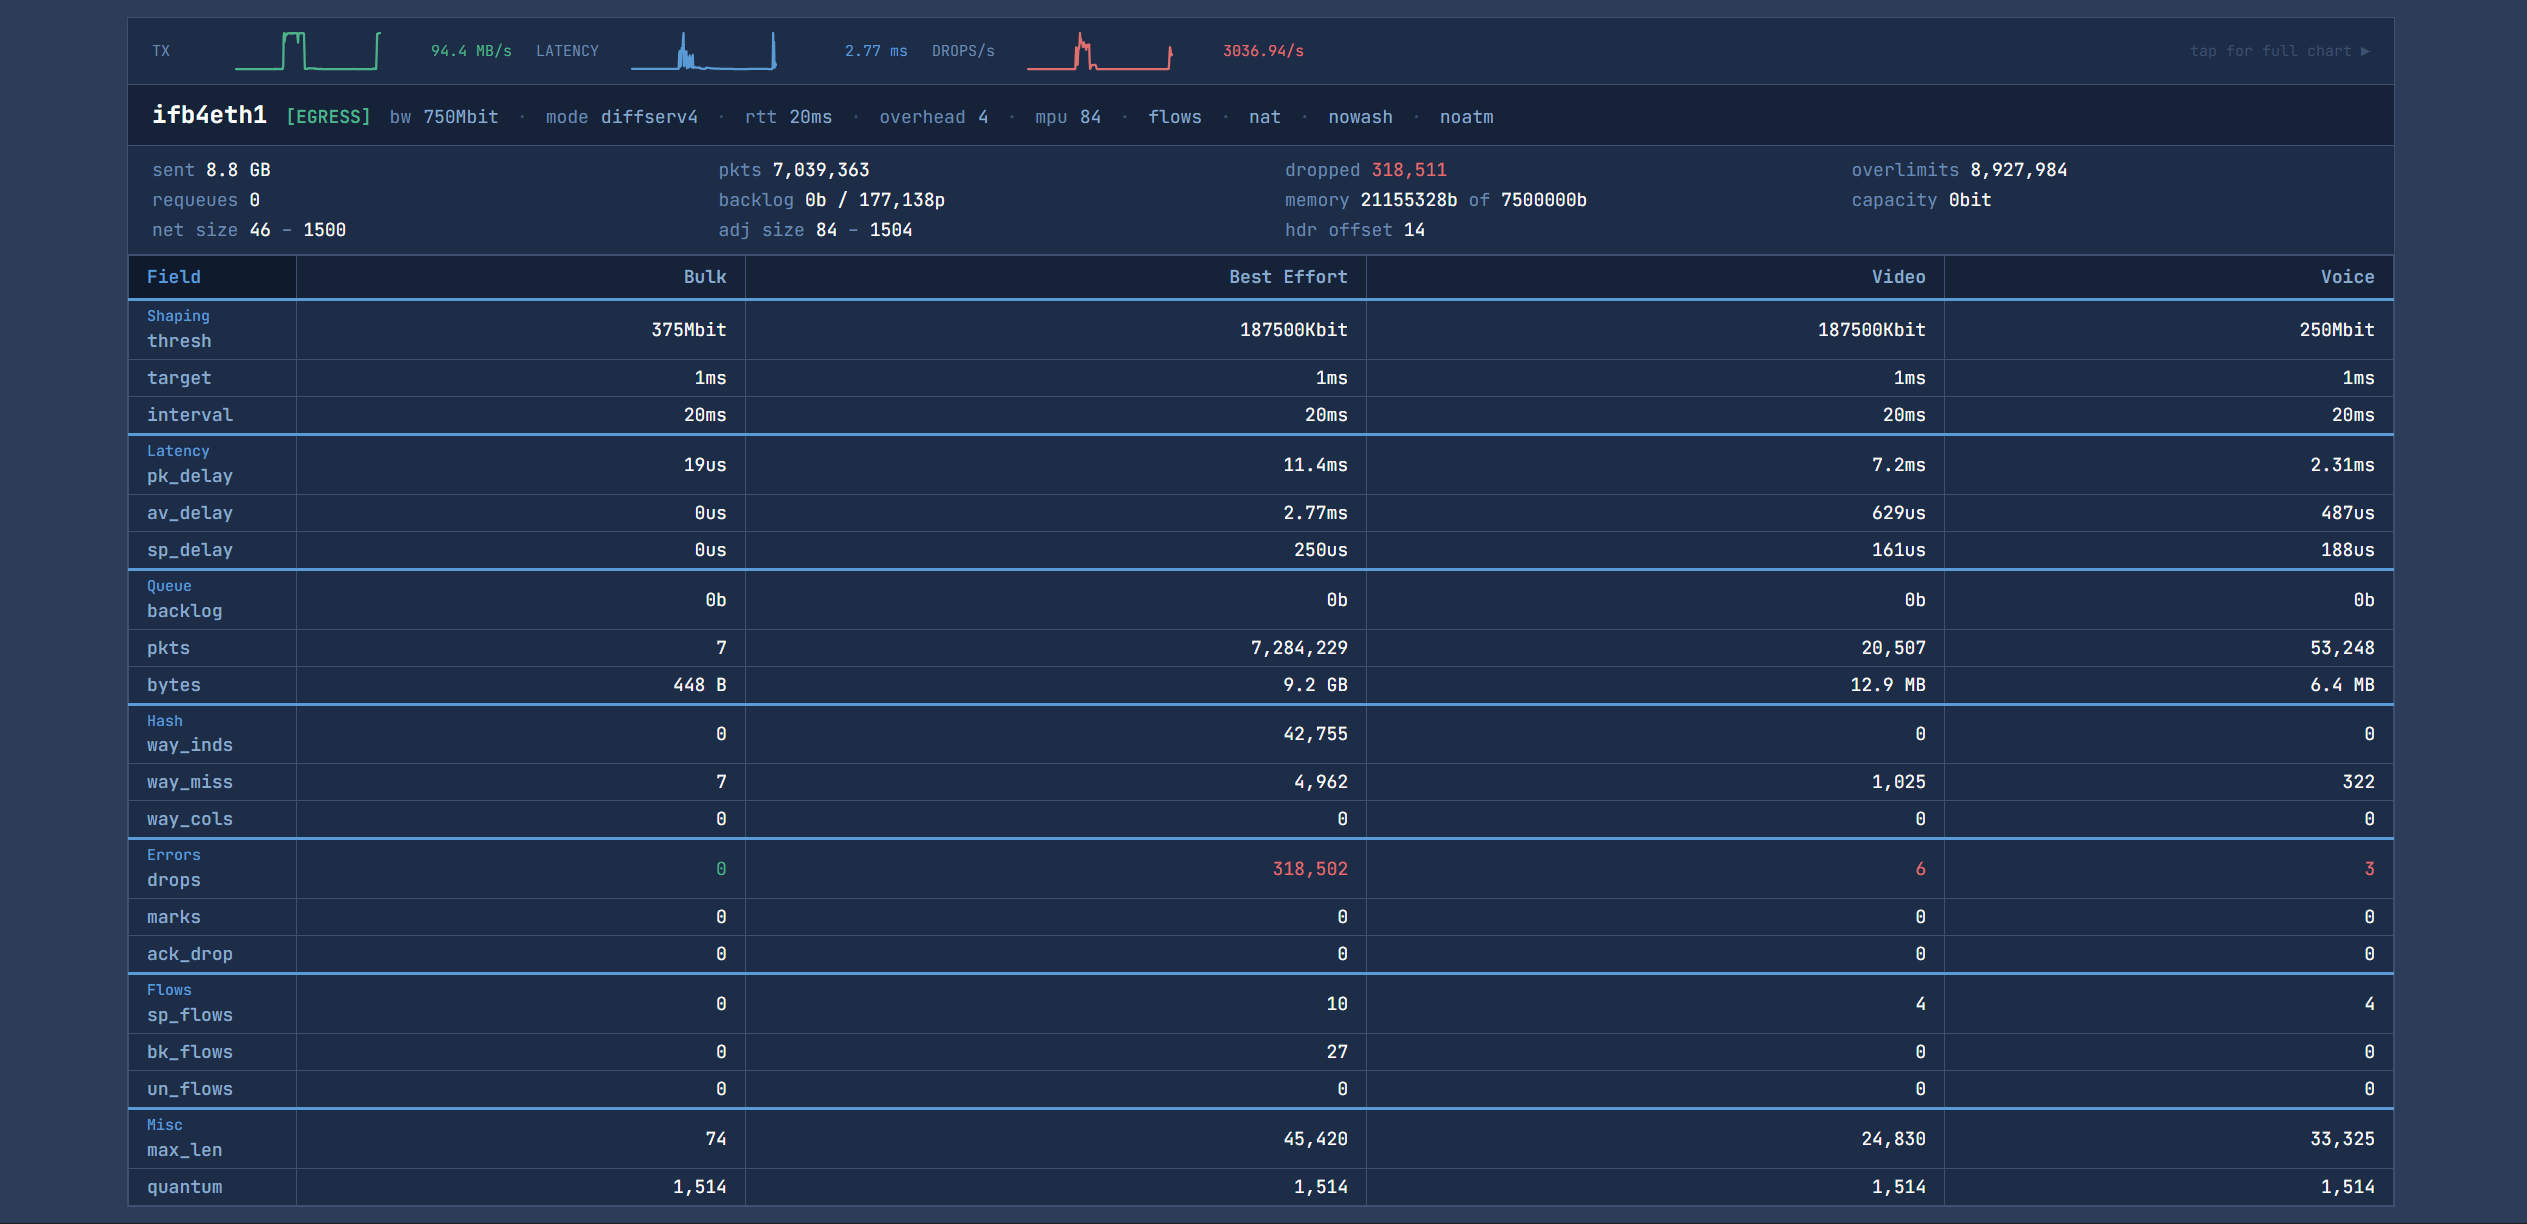Select the Video column header
This screenshot has height=1224, width=2527.
click(x=1897, y=277)
